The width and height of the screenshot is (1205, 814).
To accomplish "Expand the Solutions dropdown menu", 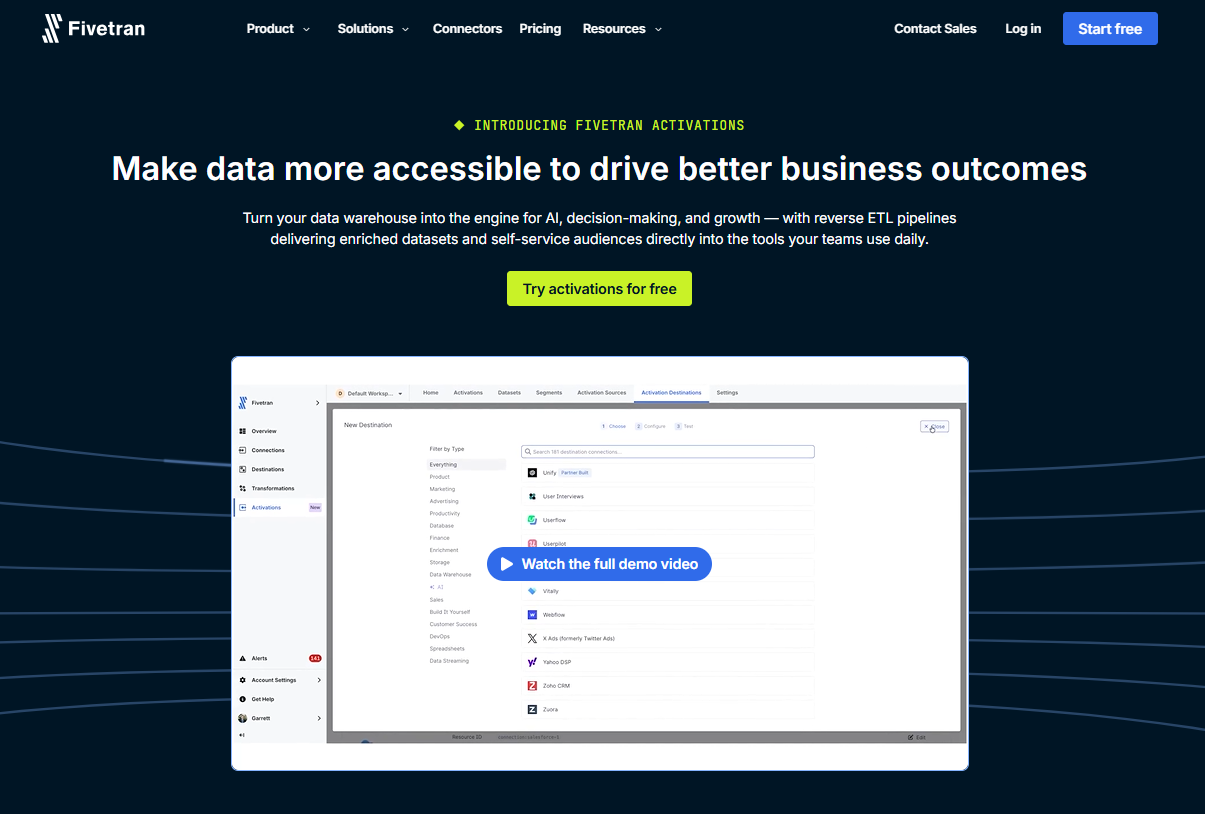I will coord(373,29).
